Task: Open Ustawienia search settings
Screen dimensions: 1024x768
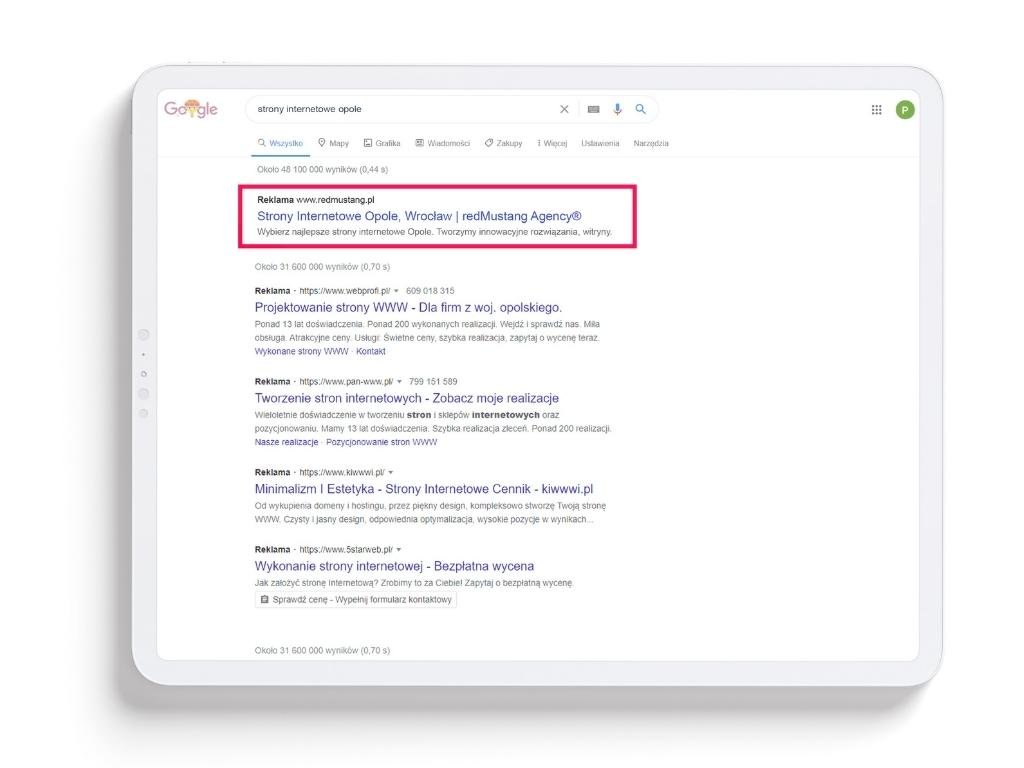Action: [x=600, y=143]
